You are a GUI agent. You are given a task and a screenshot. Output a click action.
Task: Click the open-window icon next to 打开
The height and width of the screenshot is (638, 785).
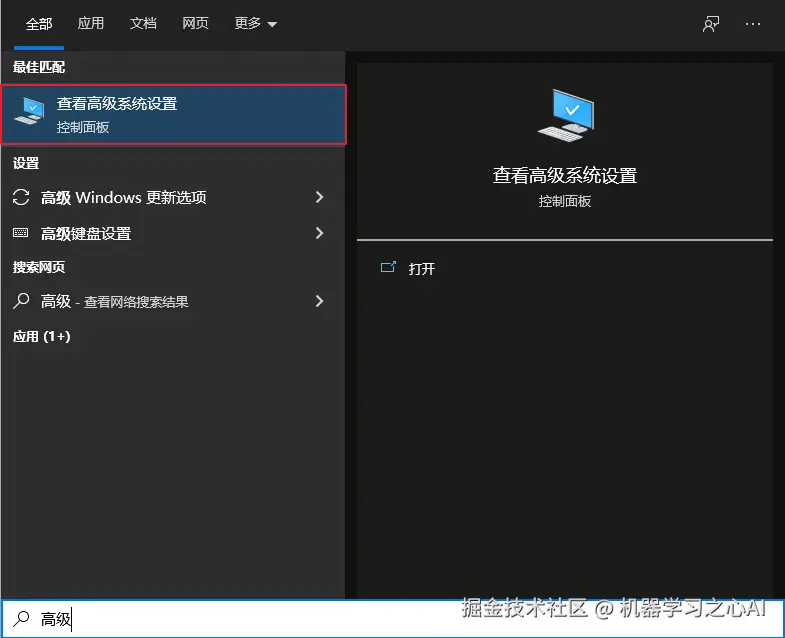click(x=388, y=267)
